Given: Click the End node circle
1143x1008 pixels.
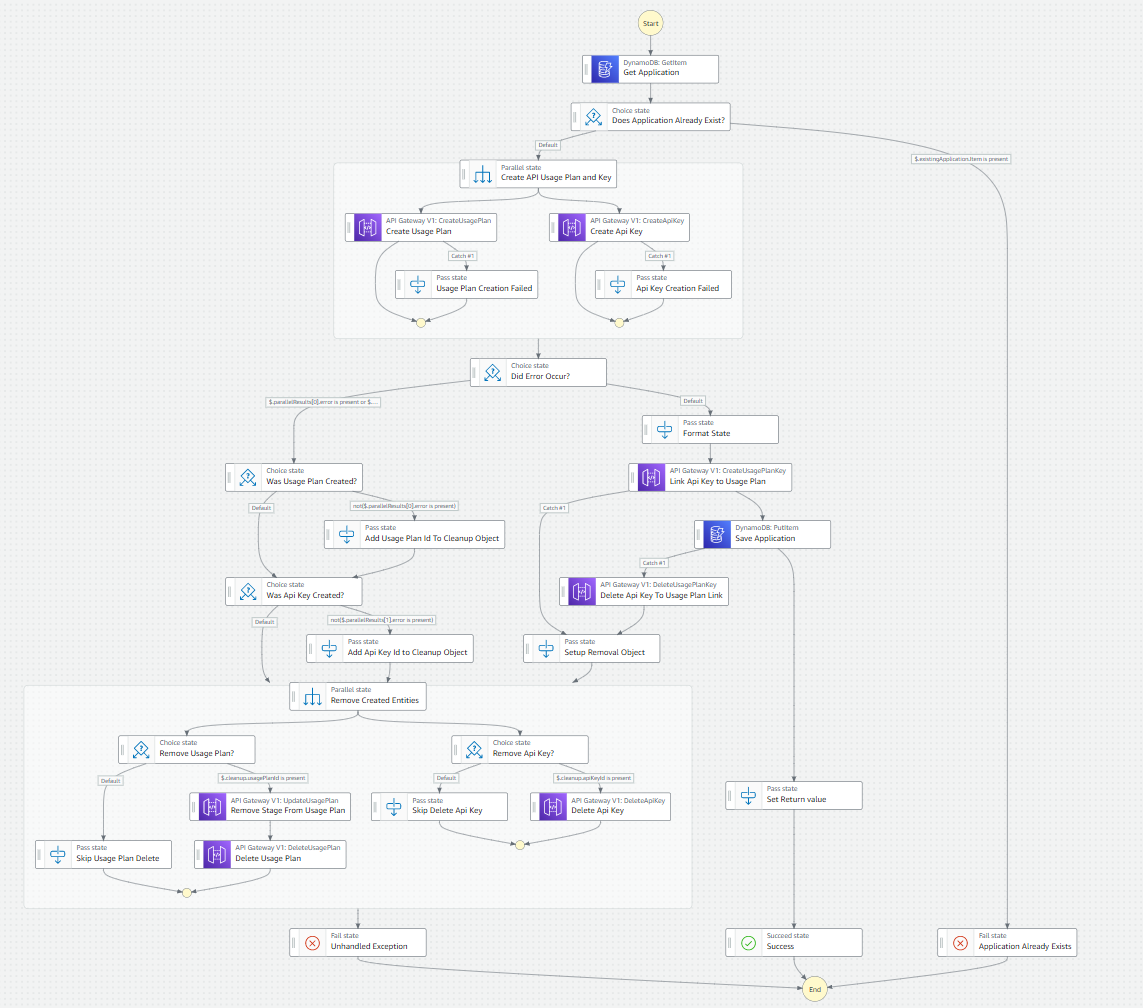Looking at the screenshot, I should point(815,989).
